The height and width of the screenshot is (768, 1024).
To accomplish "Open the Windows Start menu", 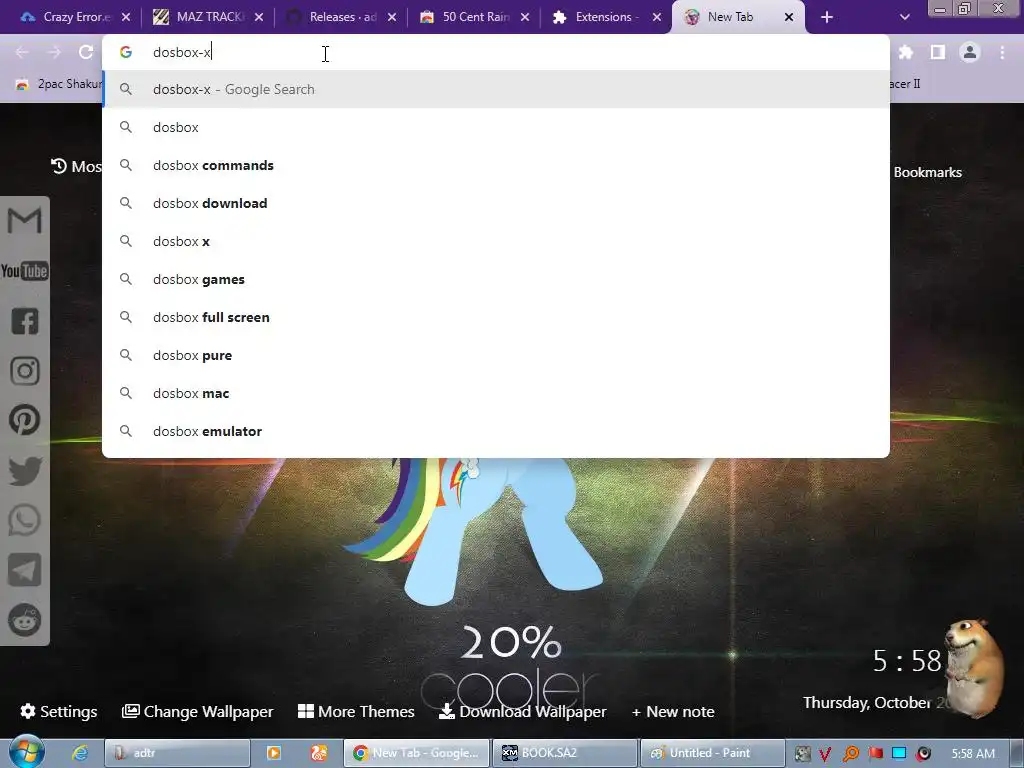I will point(25,752).
